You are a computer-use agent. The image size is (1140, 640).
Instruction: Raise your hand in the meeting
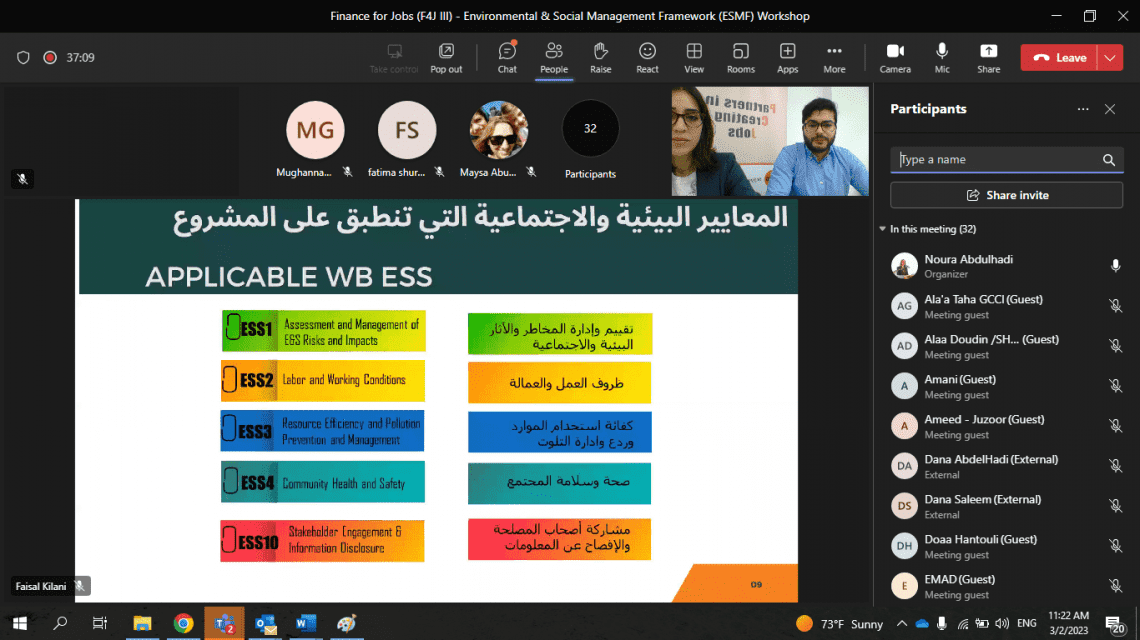(x=600, y=57)
